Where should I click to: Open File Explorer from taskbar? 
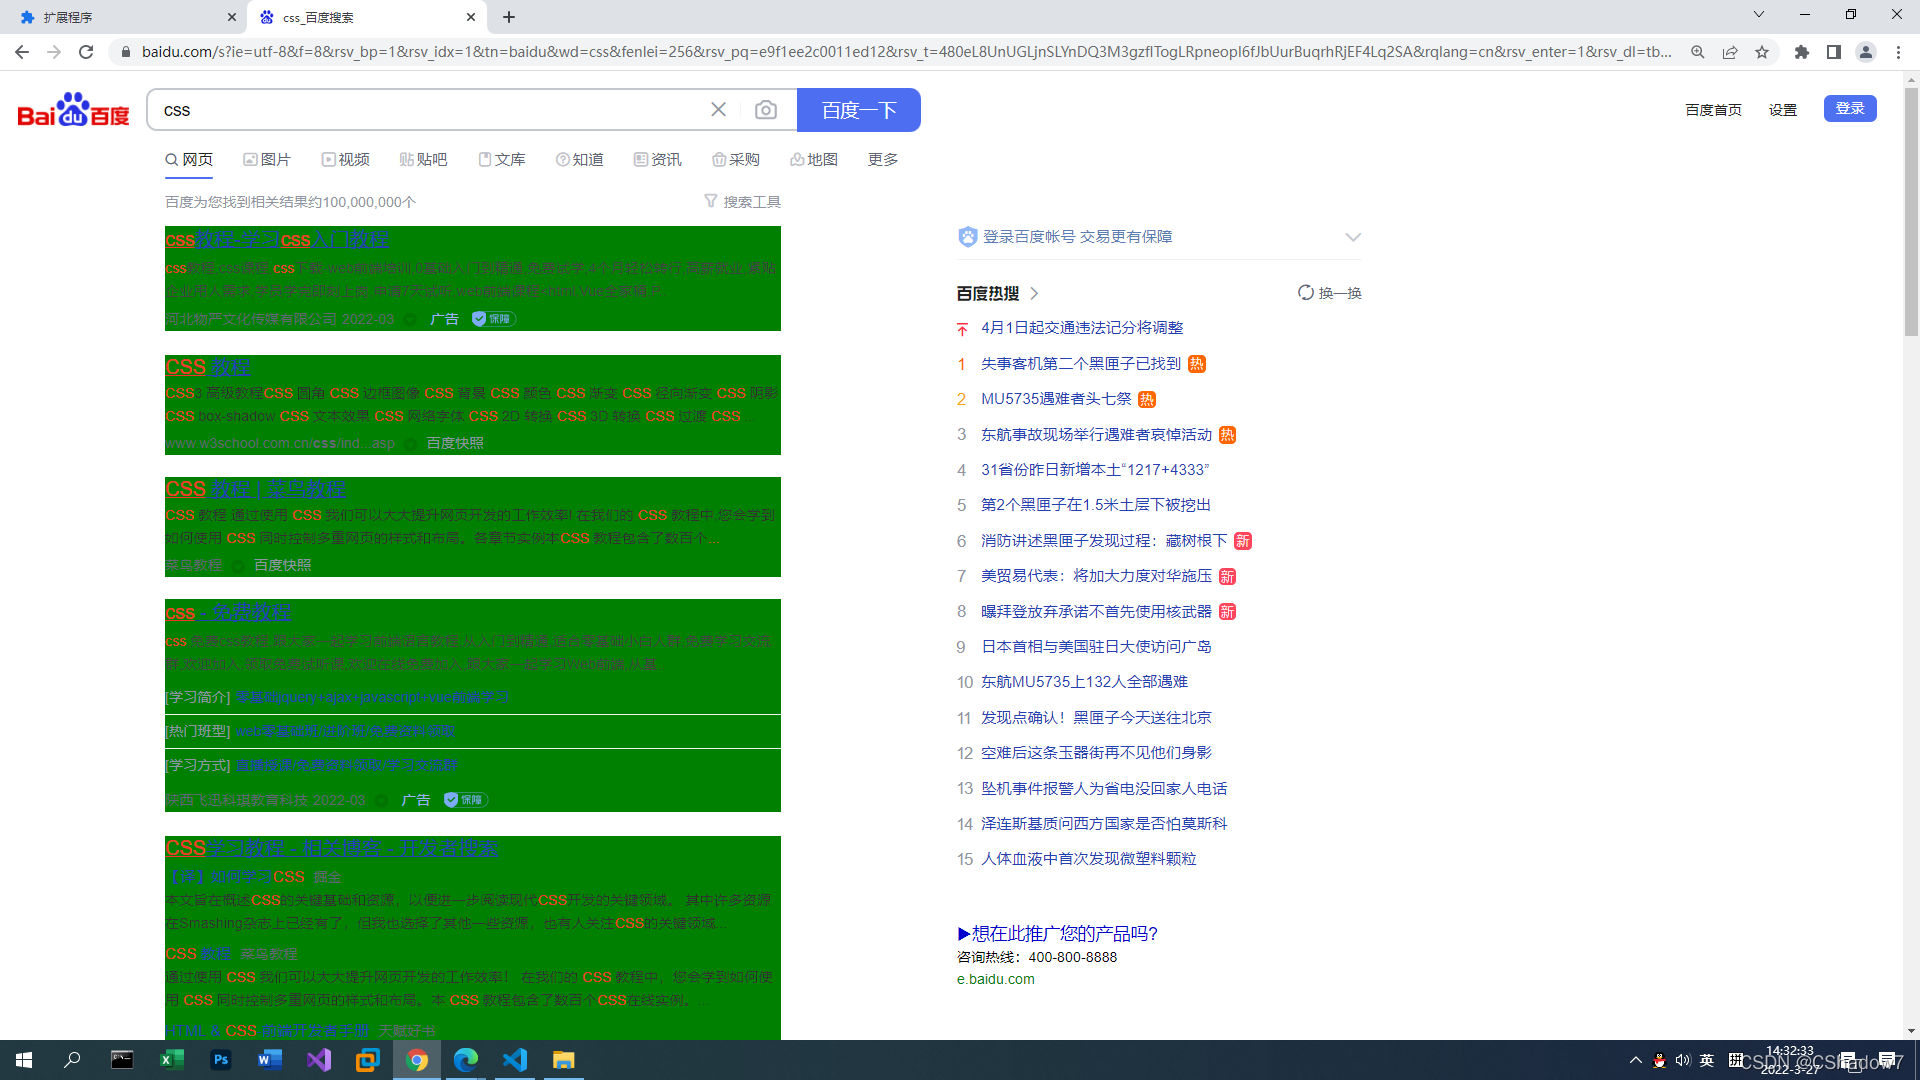click(564, 1060)
